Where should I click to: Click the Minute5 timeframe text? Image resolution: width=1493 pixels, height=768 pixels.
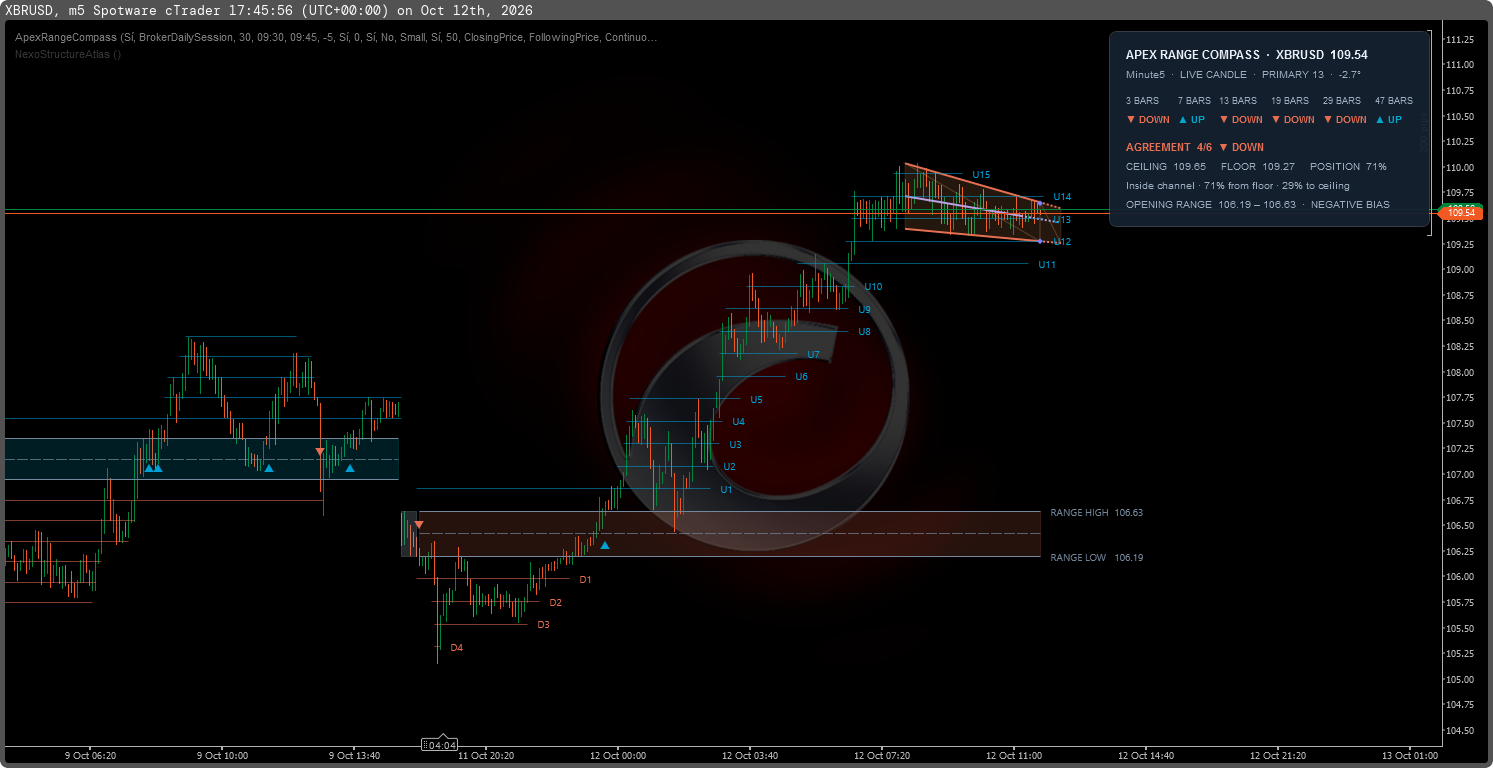1145,75
